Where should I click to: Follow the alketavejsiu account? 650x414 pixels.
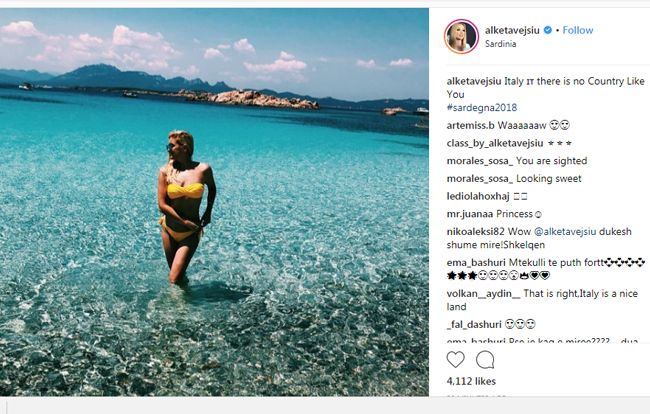pyautogui.click(x=577, y=30)
